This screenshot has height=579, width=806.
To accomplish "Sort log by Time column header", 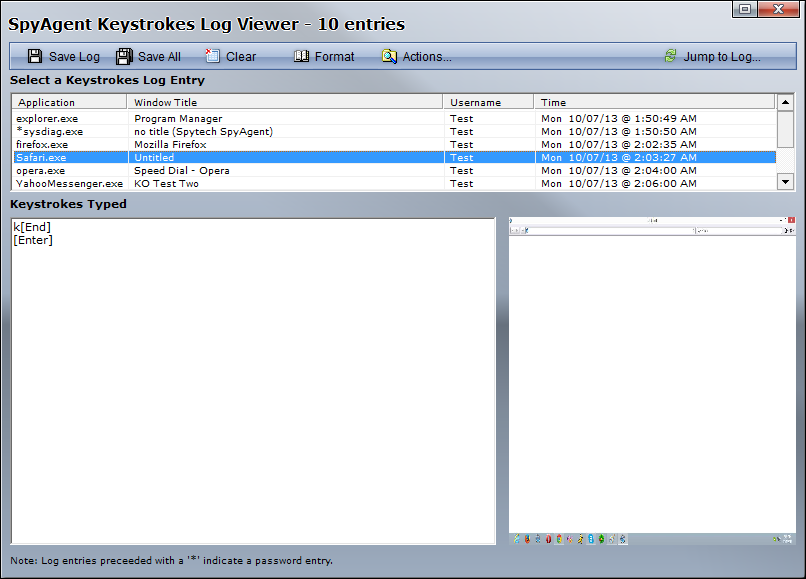I will tap(654, 102).
